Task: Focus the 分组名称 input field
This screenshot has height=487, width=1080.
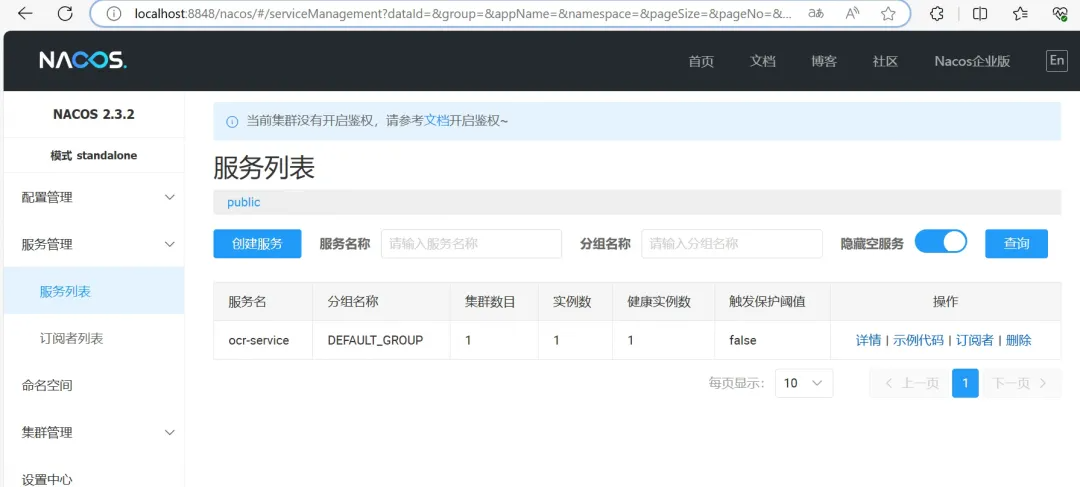Action: click(732, 244)
